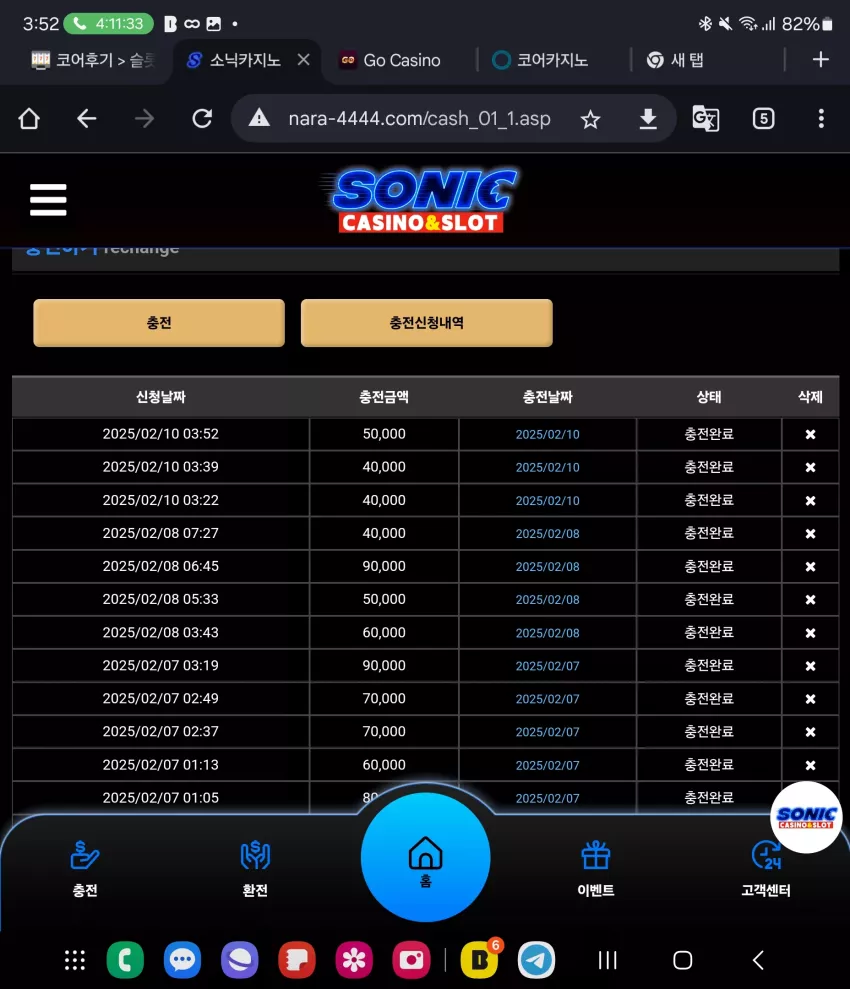Select the 소닉카지노 tab
This screenshot has width=850, height=989.
click(234, 61)
